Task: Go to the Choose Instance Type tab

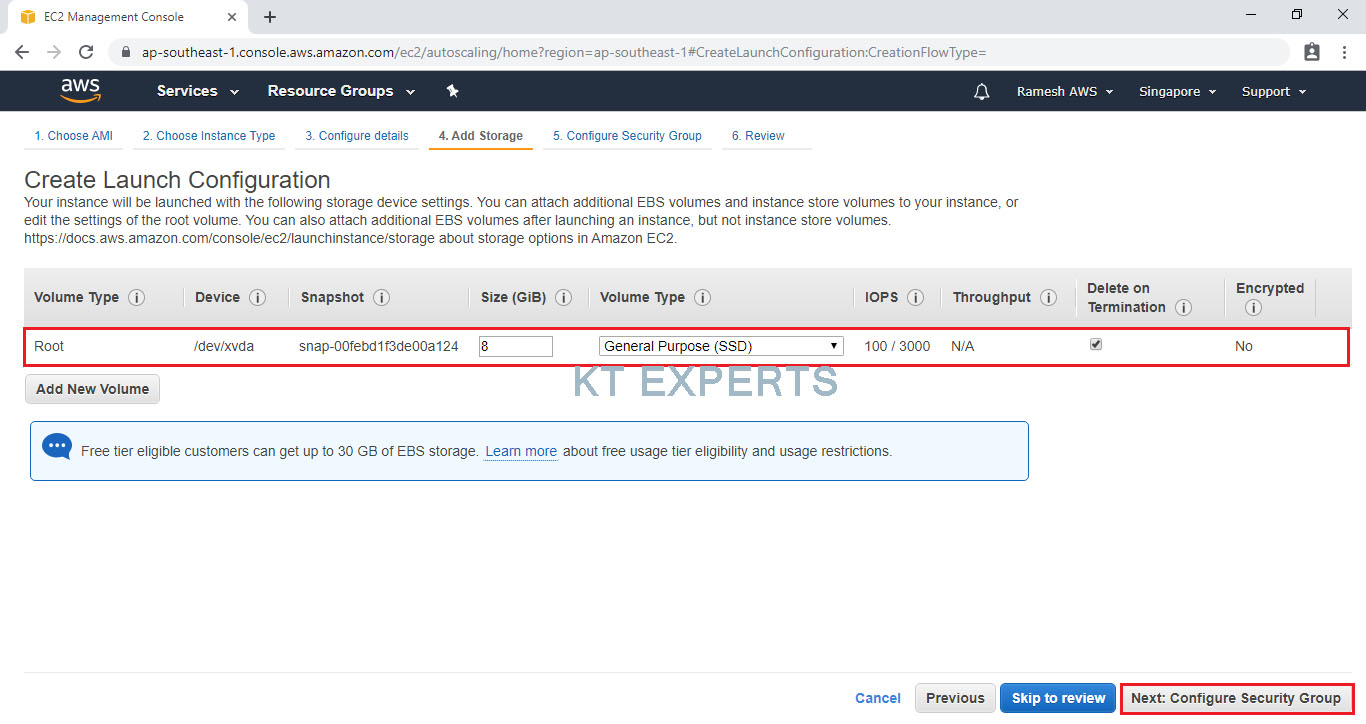Action: [x=208, y=136]
